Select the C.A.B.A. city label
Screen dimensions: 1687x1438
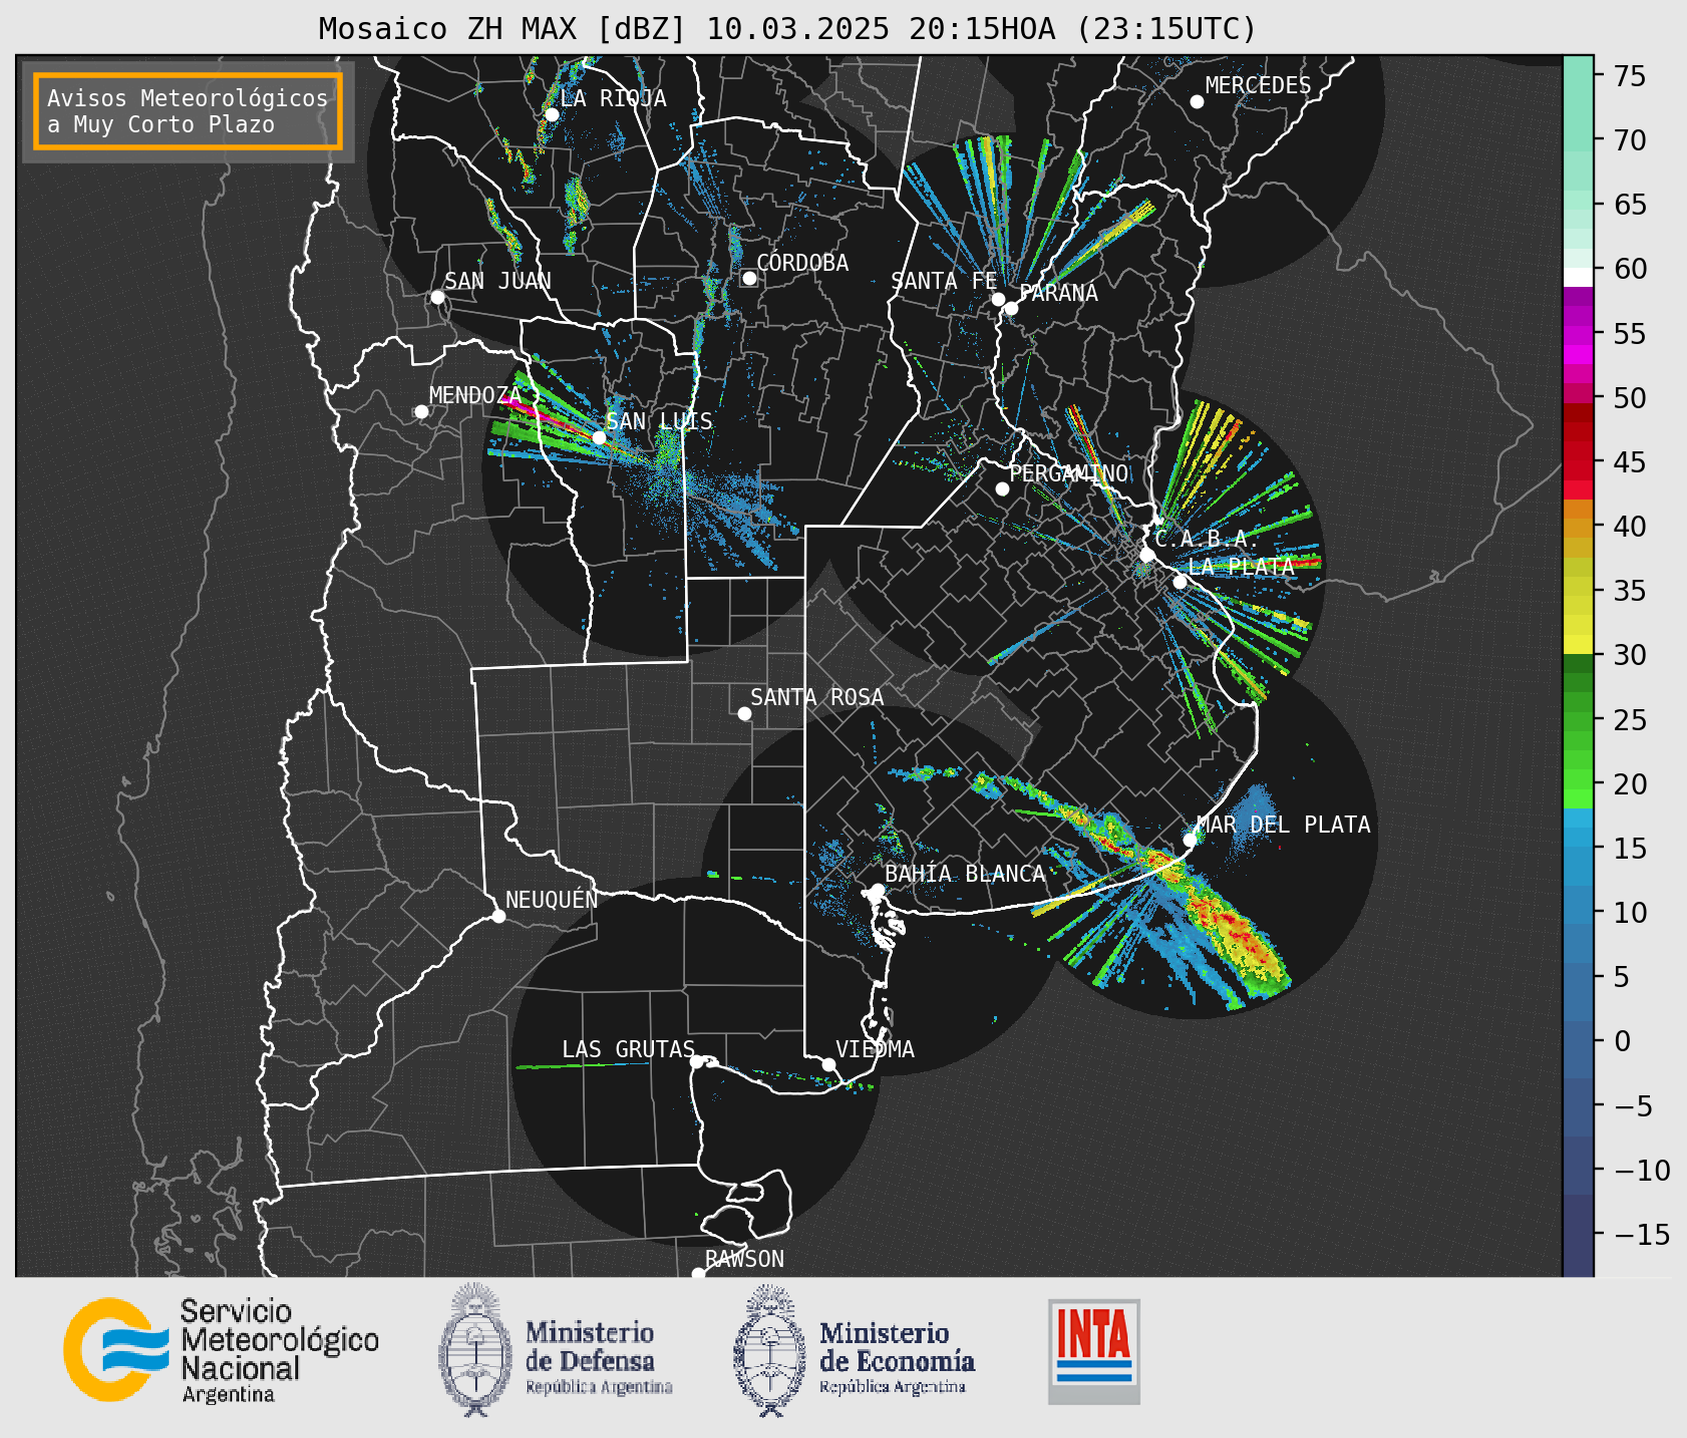[x=1208, y=539]
